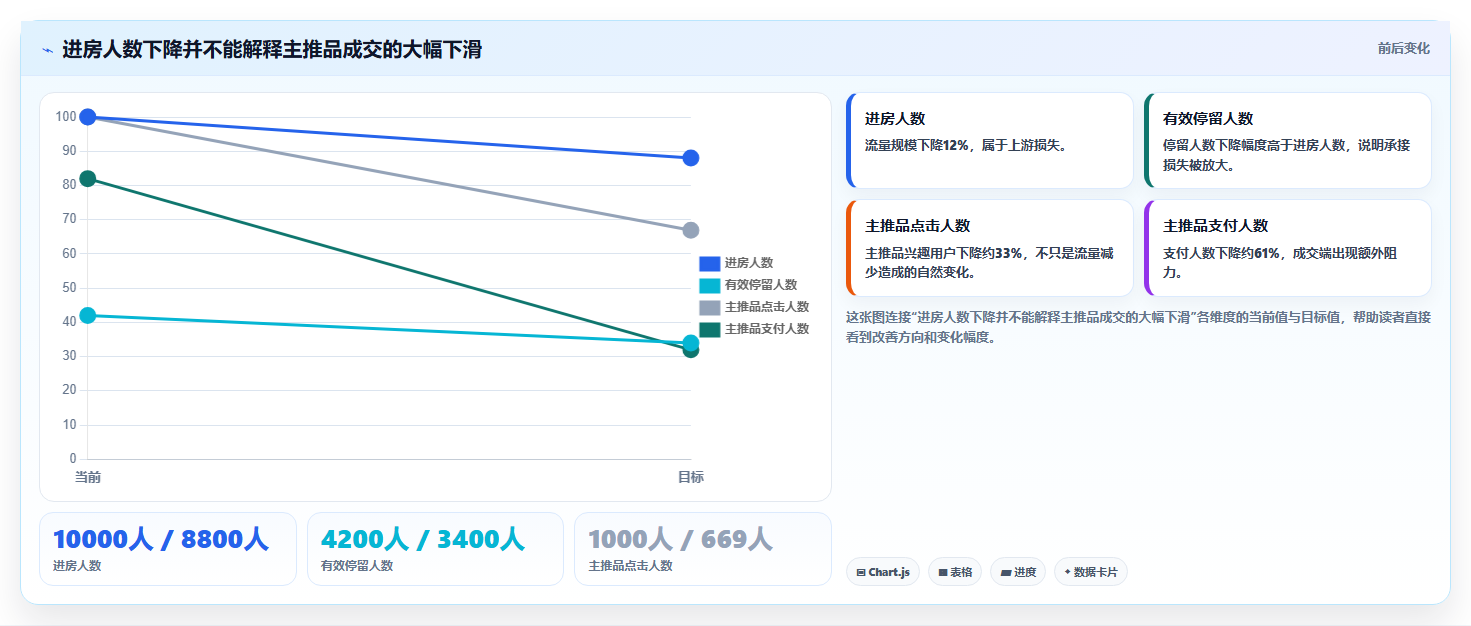Screen dimensions: 1471x626
Task: Select the 4200人 / 3400人 stat card
Action: coord(436,549)
